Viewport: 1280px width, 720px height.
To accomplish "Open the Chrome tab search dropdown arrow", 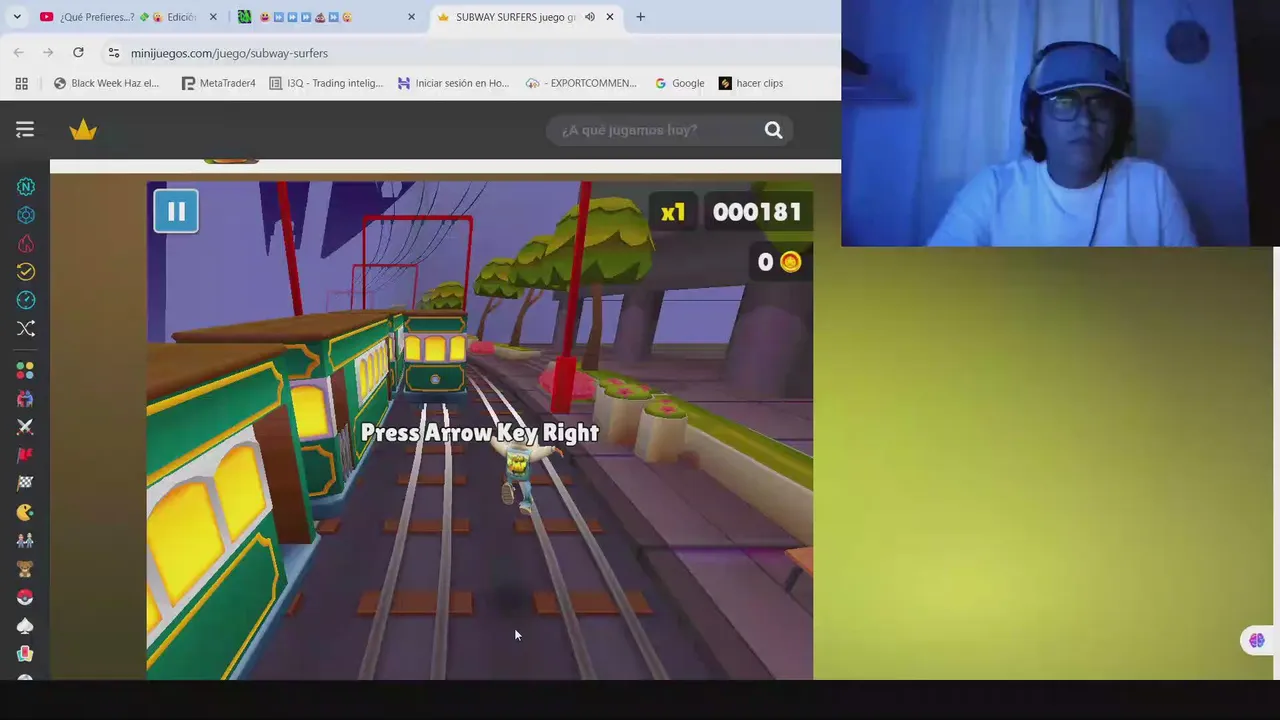I will [x=17, y=17].
